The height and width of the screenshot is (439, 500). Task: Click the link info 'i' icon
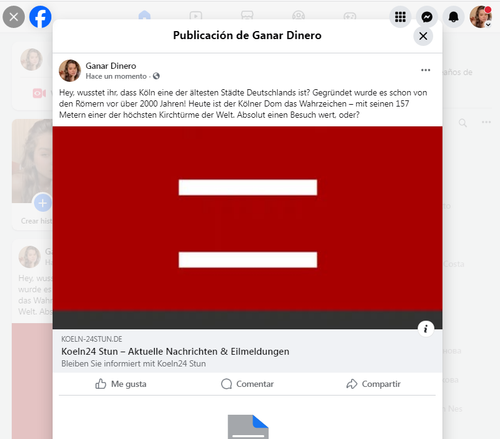point(426,329)
